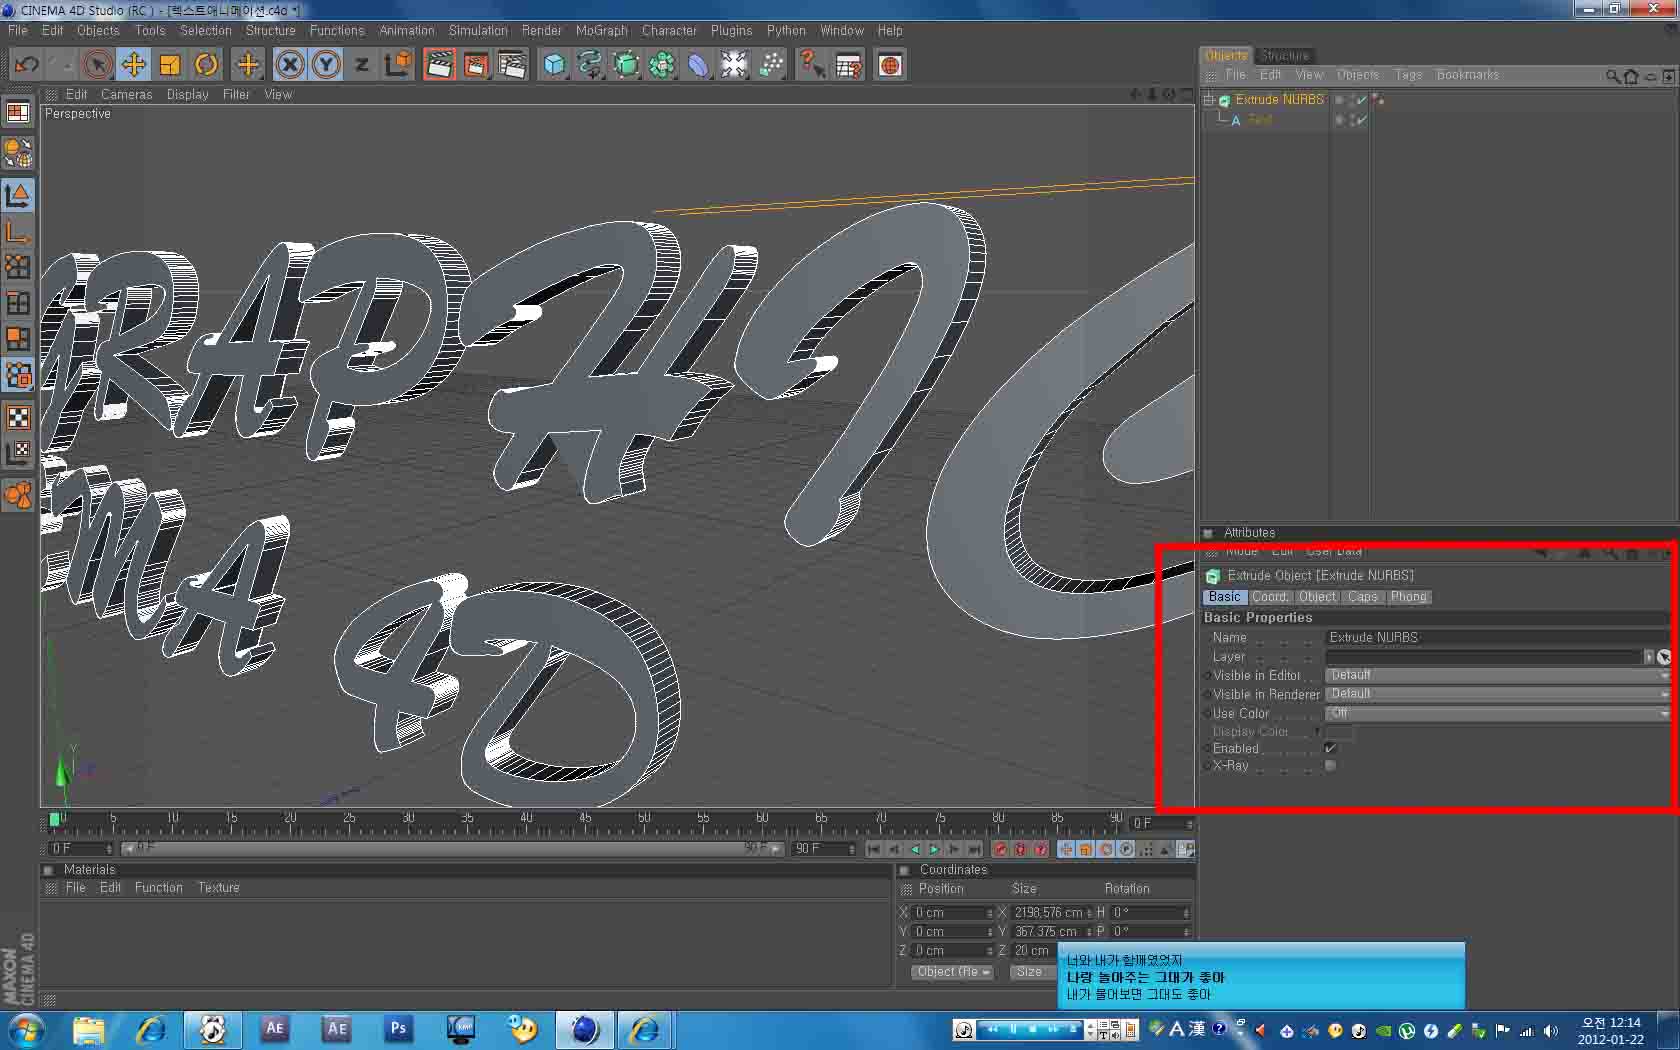
Task: Open the NURBS generator icon
Action: (626, 65)
